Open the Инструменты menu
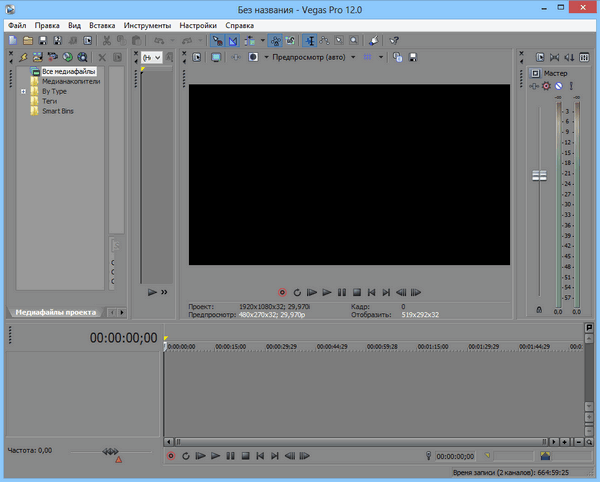 pos(147,24)
